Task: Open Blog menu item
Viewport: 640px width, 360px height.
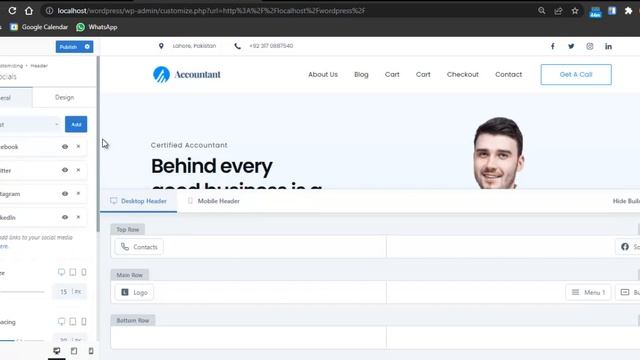Action: tap(361, 74)
